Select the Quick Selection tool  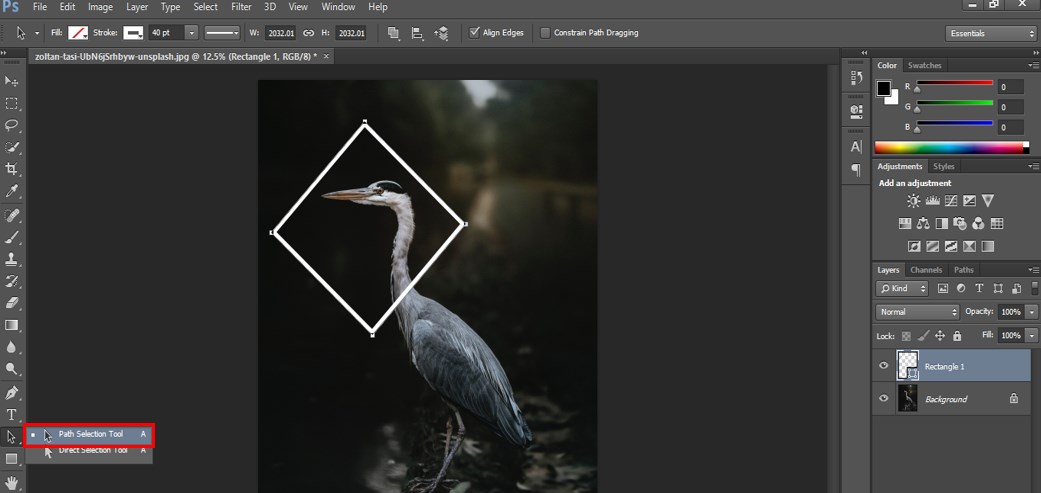point(11,147)
